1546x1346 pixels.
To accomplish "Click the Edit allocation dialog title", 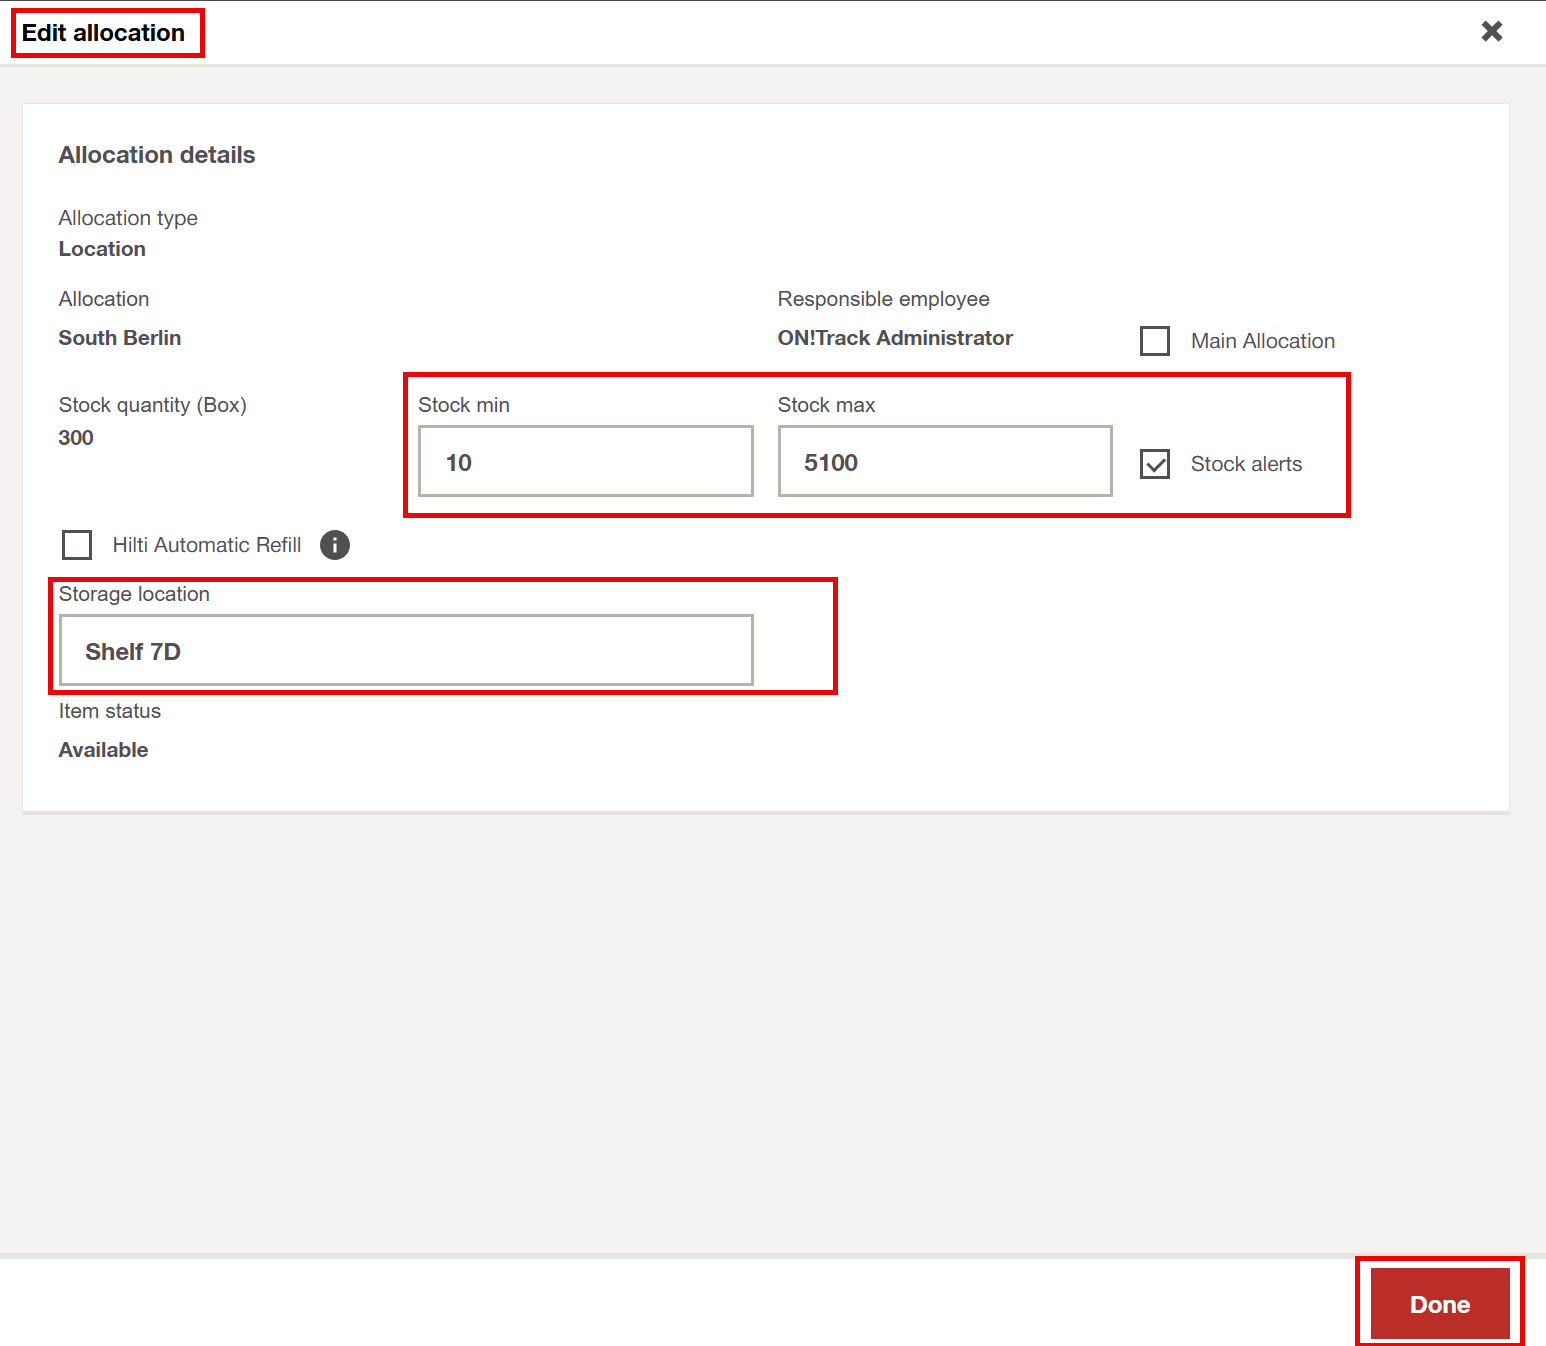I will 103,33.
